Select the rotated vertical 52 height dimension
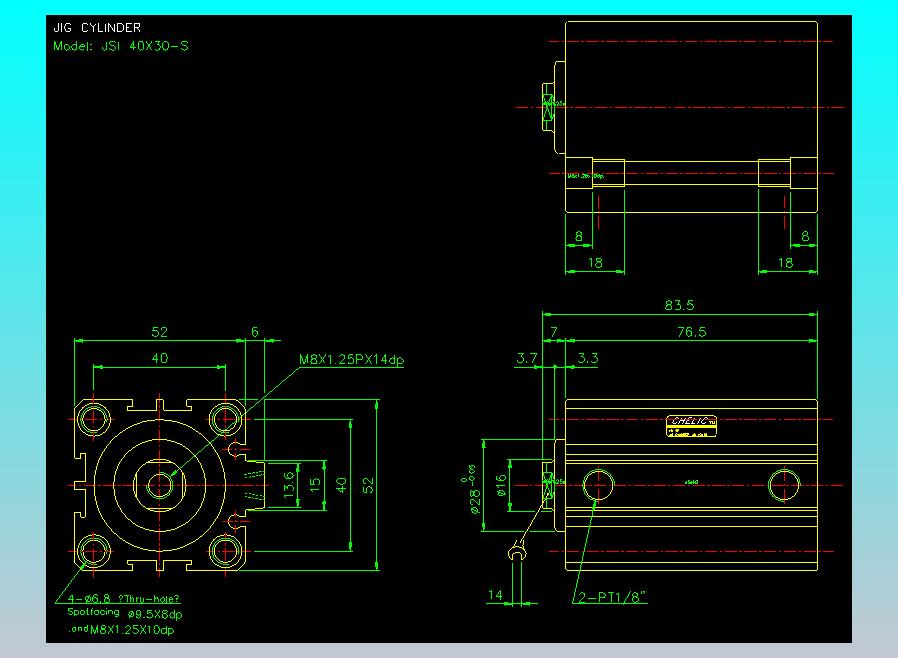 coord(368,485)
